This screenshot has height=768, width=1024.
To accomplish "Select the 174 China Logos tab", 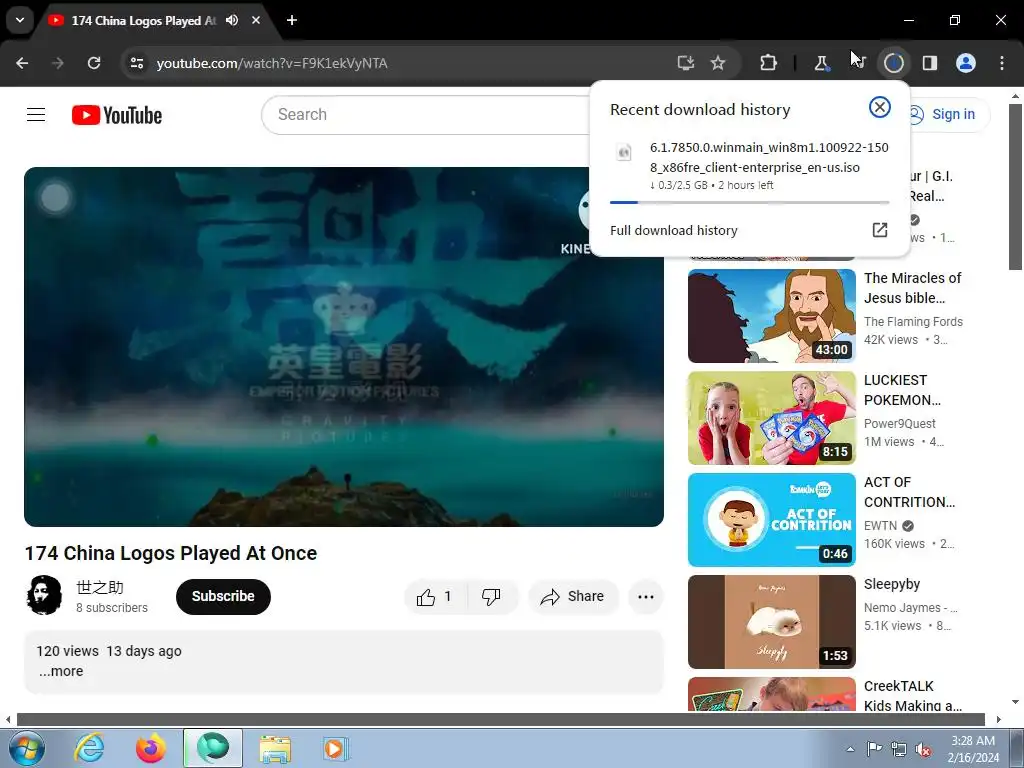I will click(142, 20).
